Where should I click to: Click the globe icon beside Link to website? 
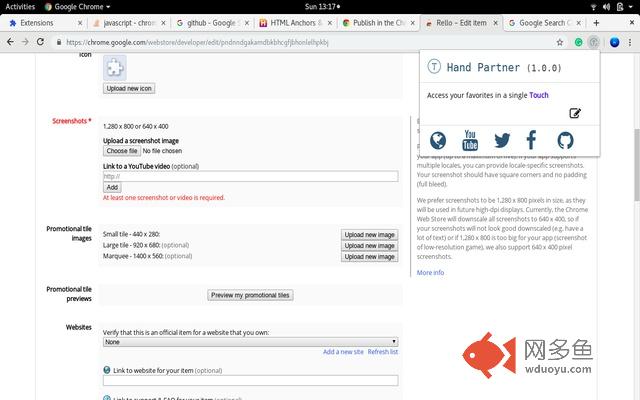tap(107, 370)
